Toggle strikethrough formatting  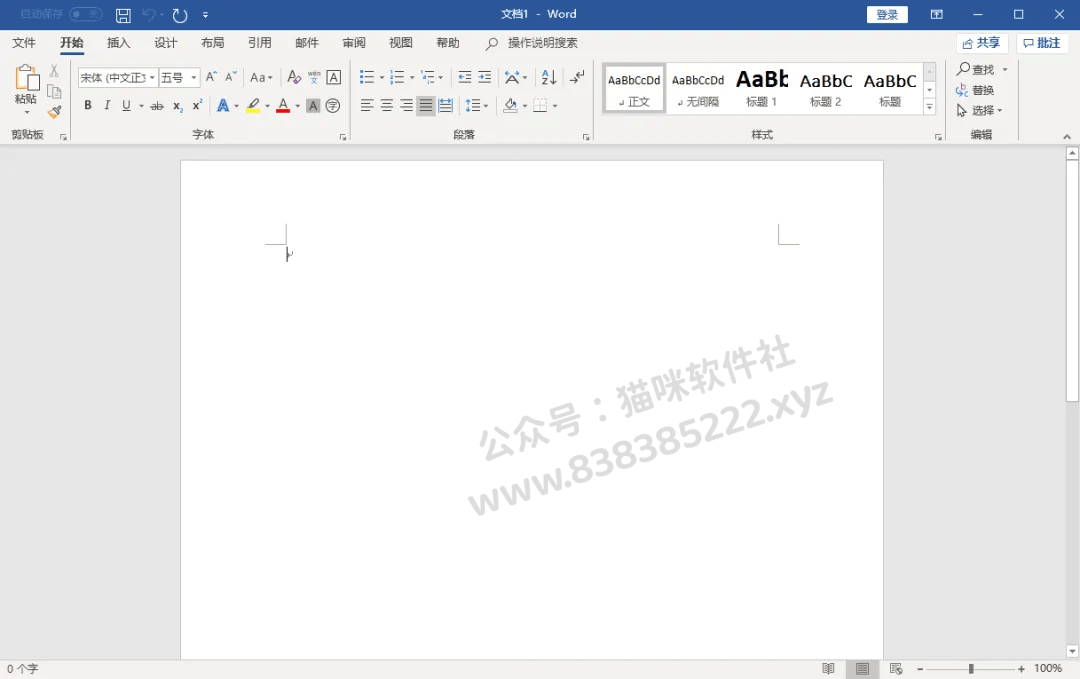click(157, 105)
